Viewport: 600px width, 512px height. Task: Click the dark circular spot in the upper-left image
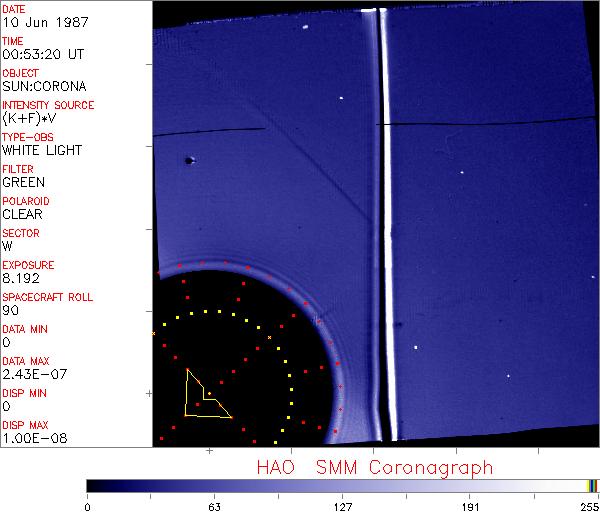pos(188,159)
